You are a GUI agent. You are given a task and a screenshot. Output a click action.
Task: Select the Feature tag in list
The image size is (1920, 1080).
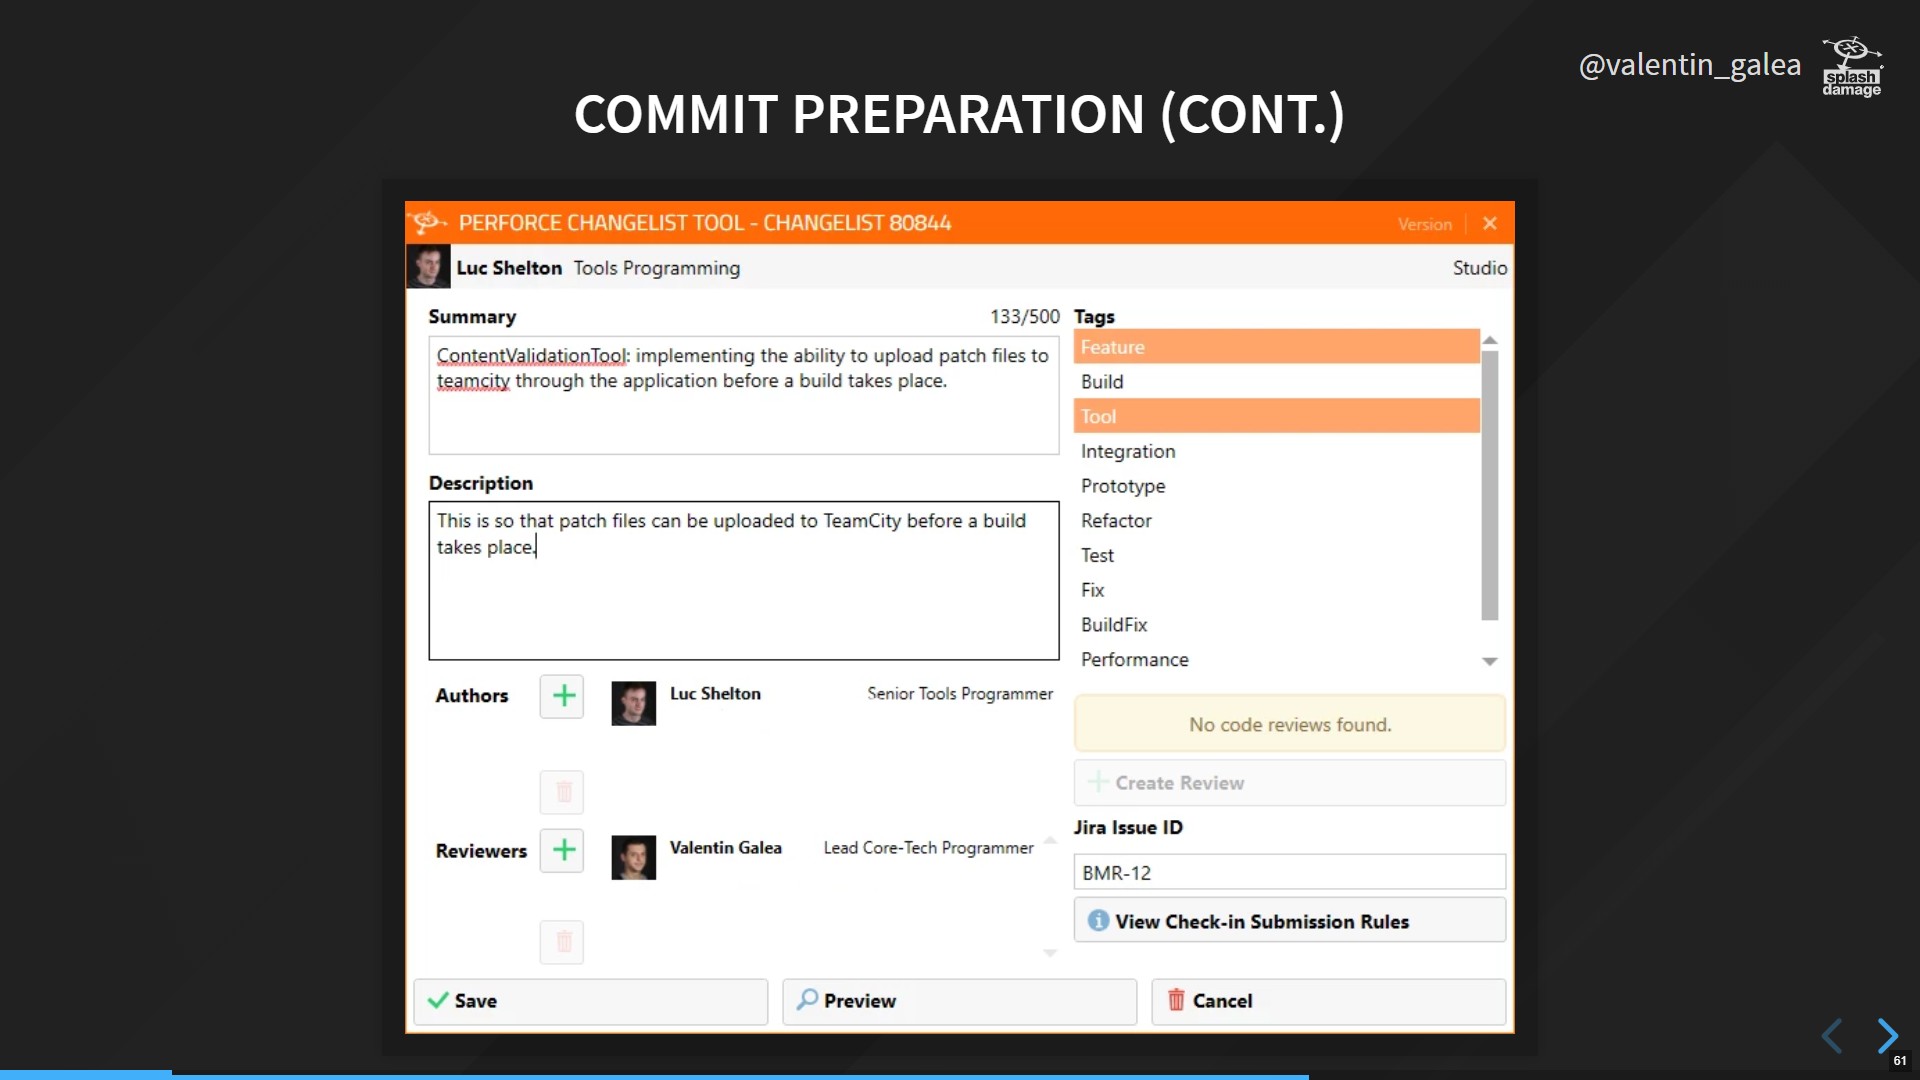(1275, 347)
